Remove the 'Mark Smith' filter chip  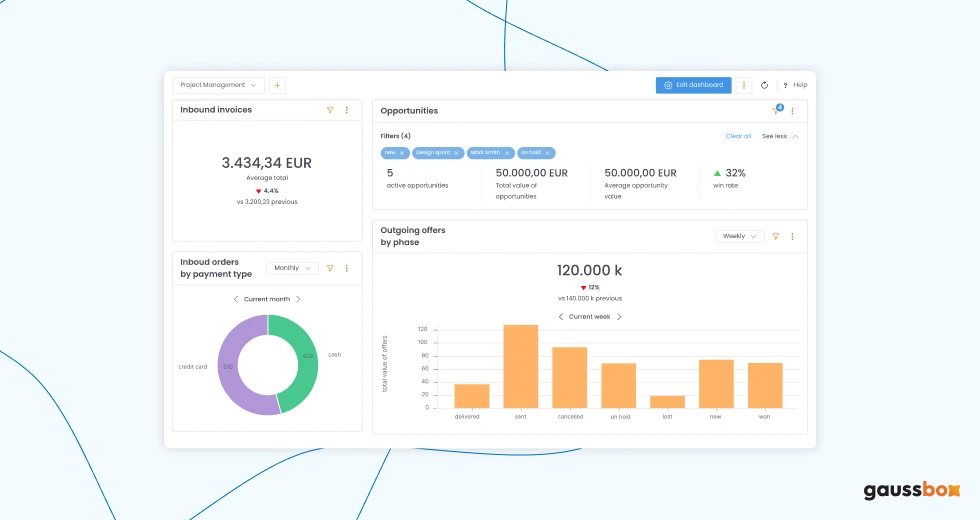click(x=507, y=153)
